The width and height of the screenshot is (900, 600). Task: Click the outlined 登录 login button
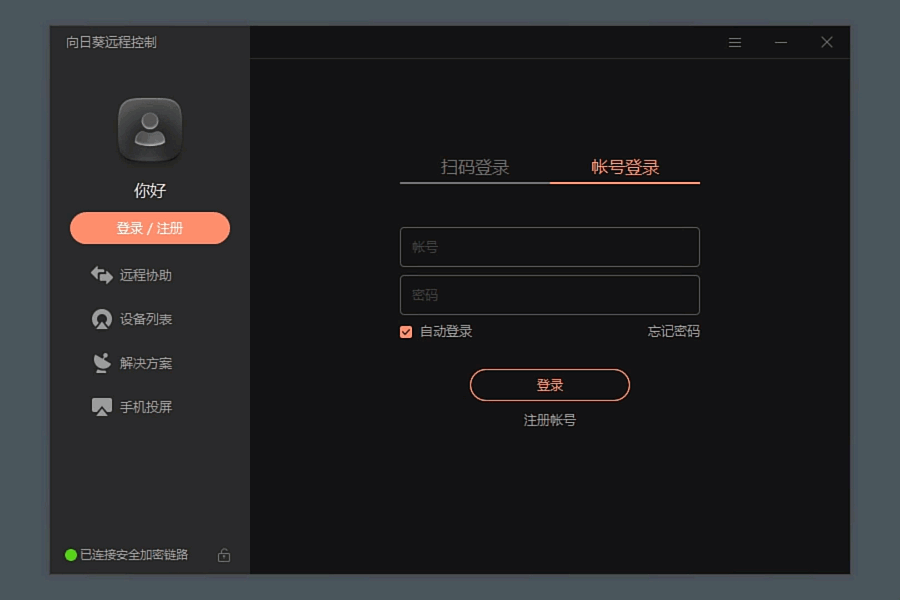point(550,385)
